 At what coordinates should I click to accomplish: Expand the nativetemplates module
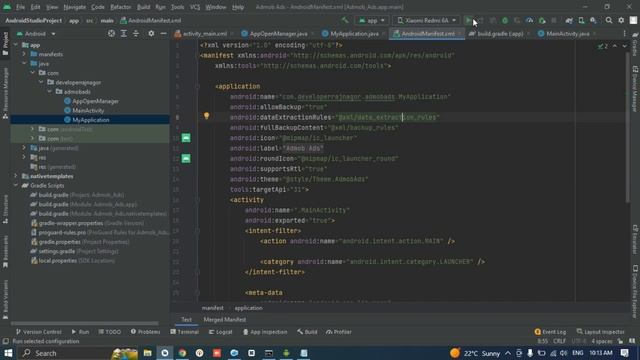(16, 176)
